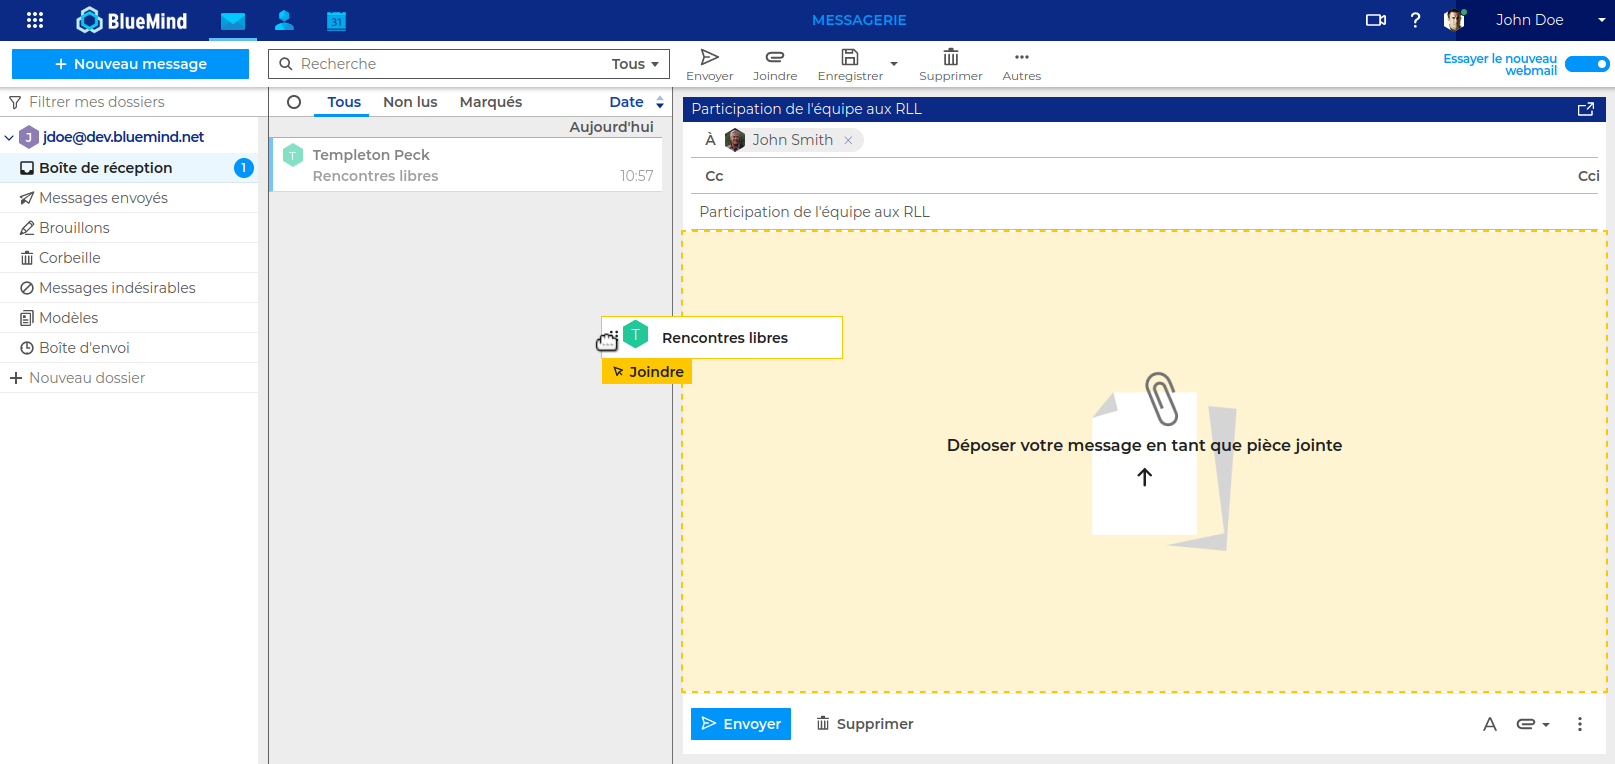Toggle the new webmail switch
This screenshot has height=764, width=1615.
[1587, 64]
